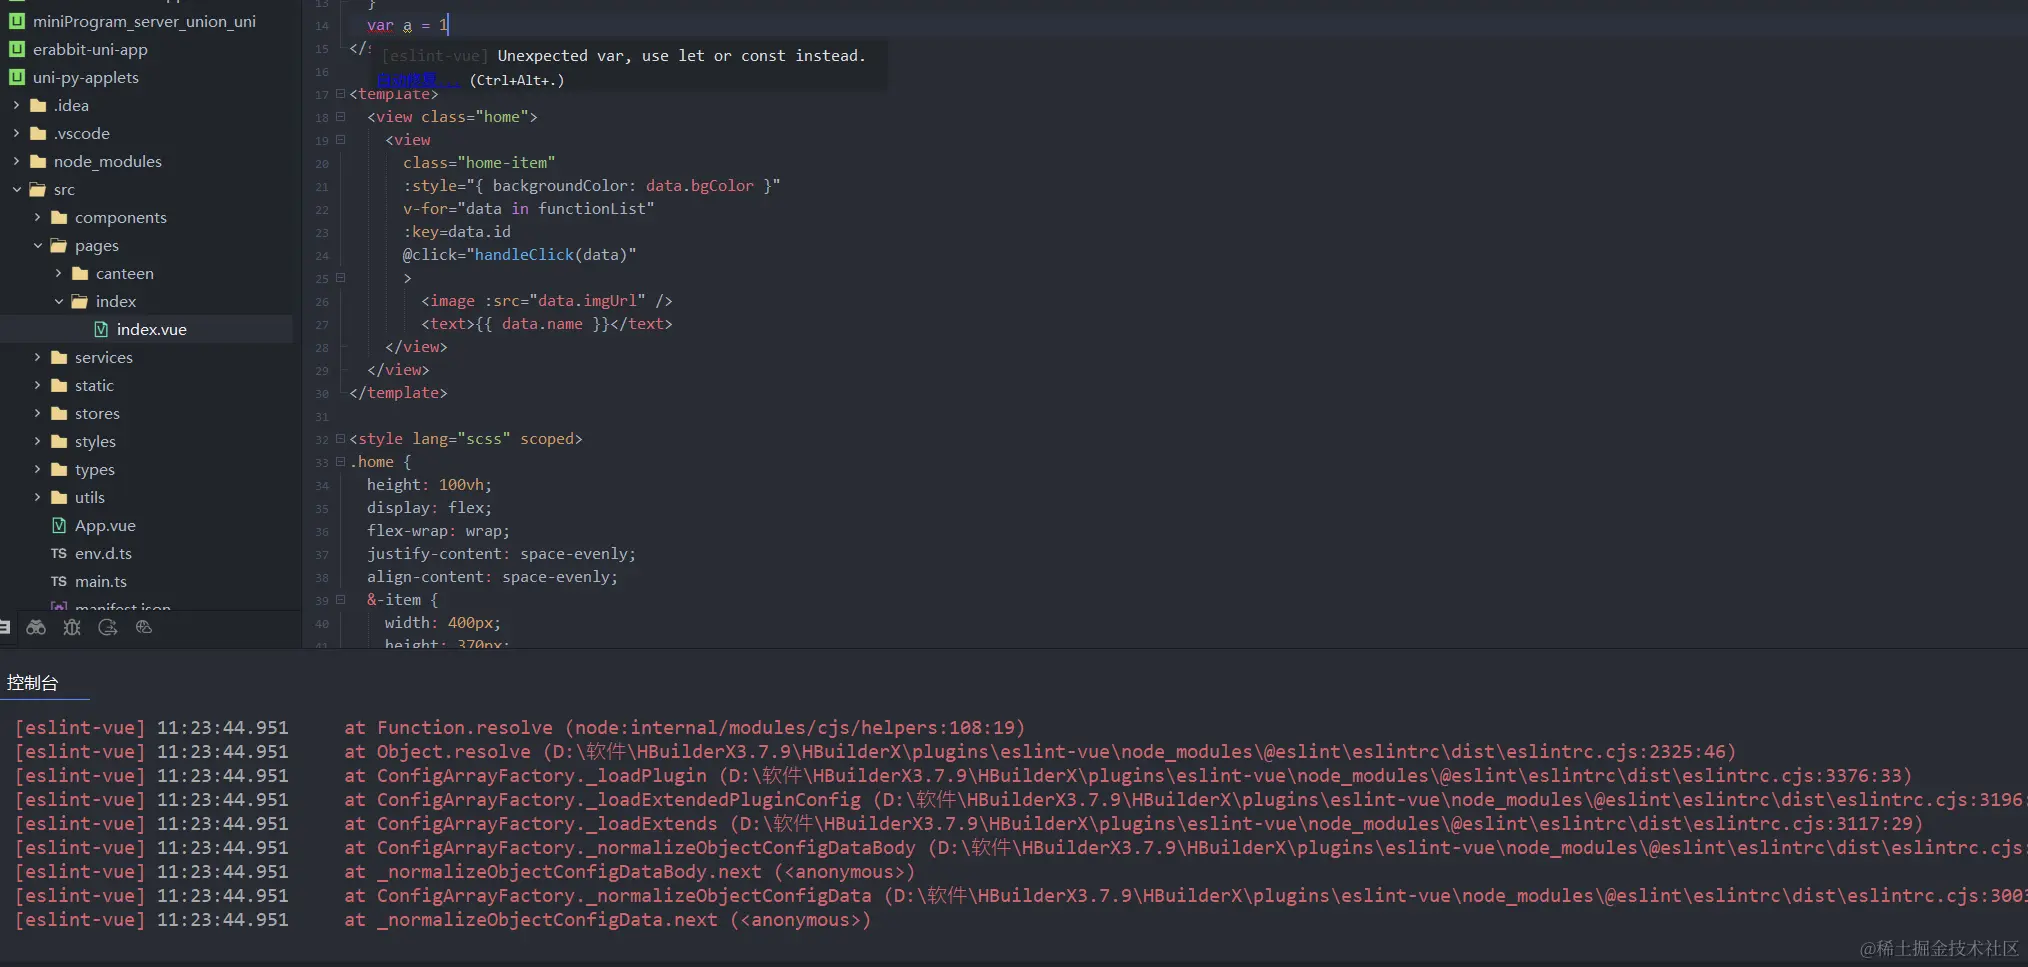Click the data.imgUrl attribute value on line 26

[x=587, y=301]
